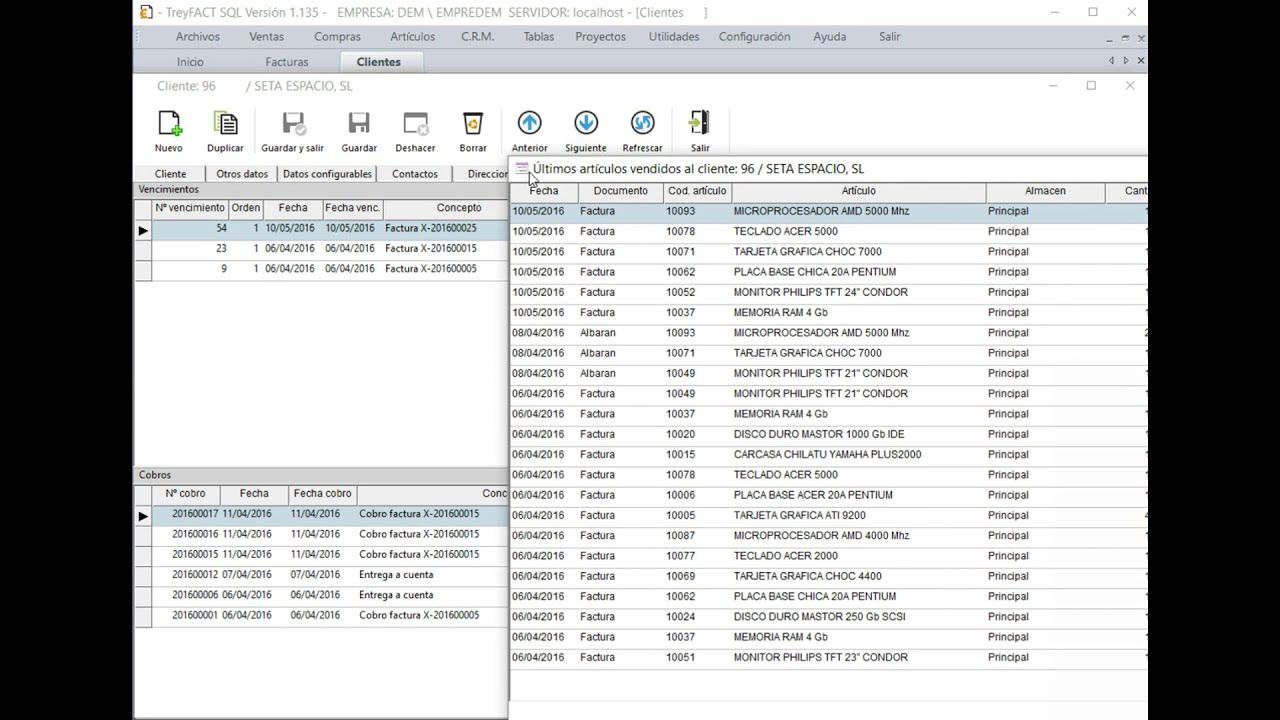This screenshot has height=720, width=1280.
Task: Select row marker arrow for vencimiento 54
Action: click(143, 230)
